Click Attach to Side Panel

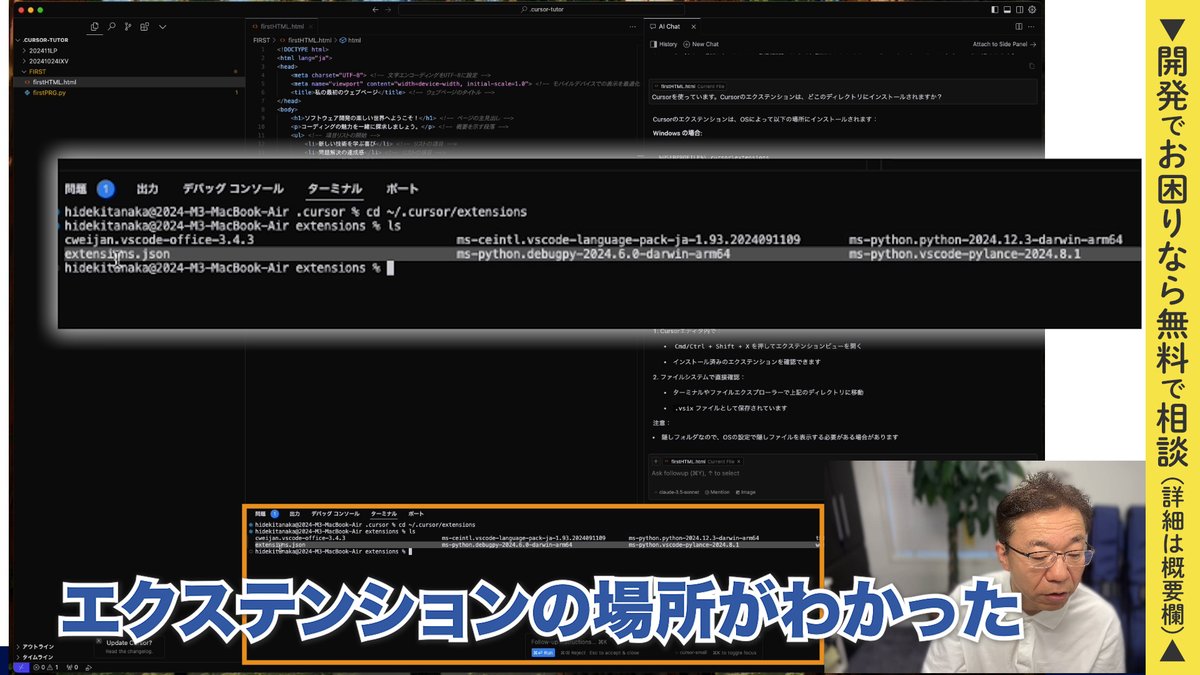(1004, 44)
